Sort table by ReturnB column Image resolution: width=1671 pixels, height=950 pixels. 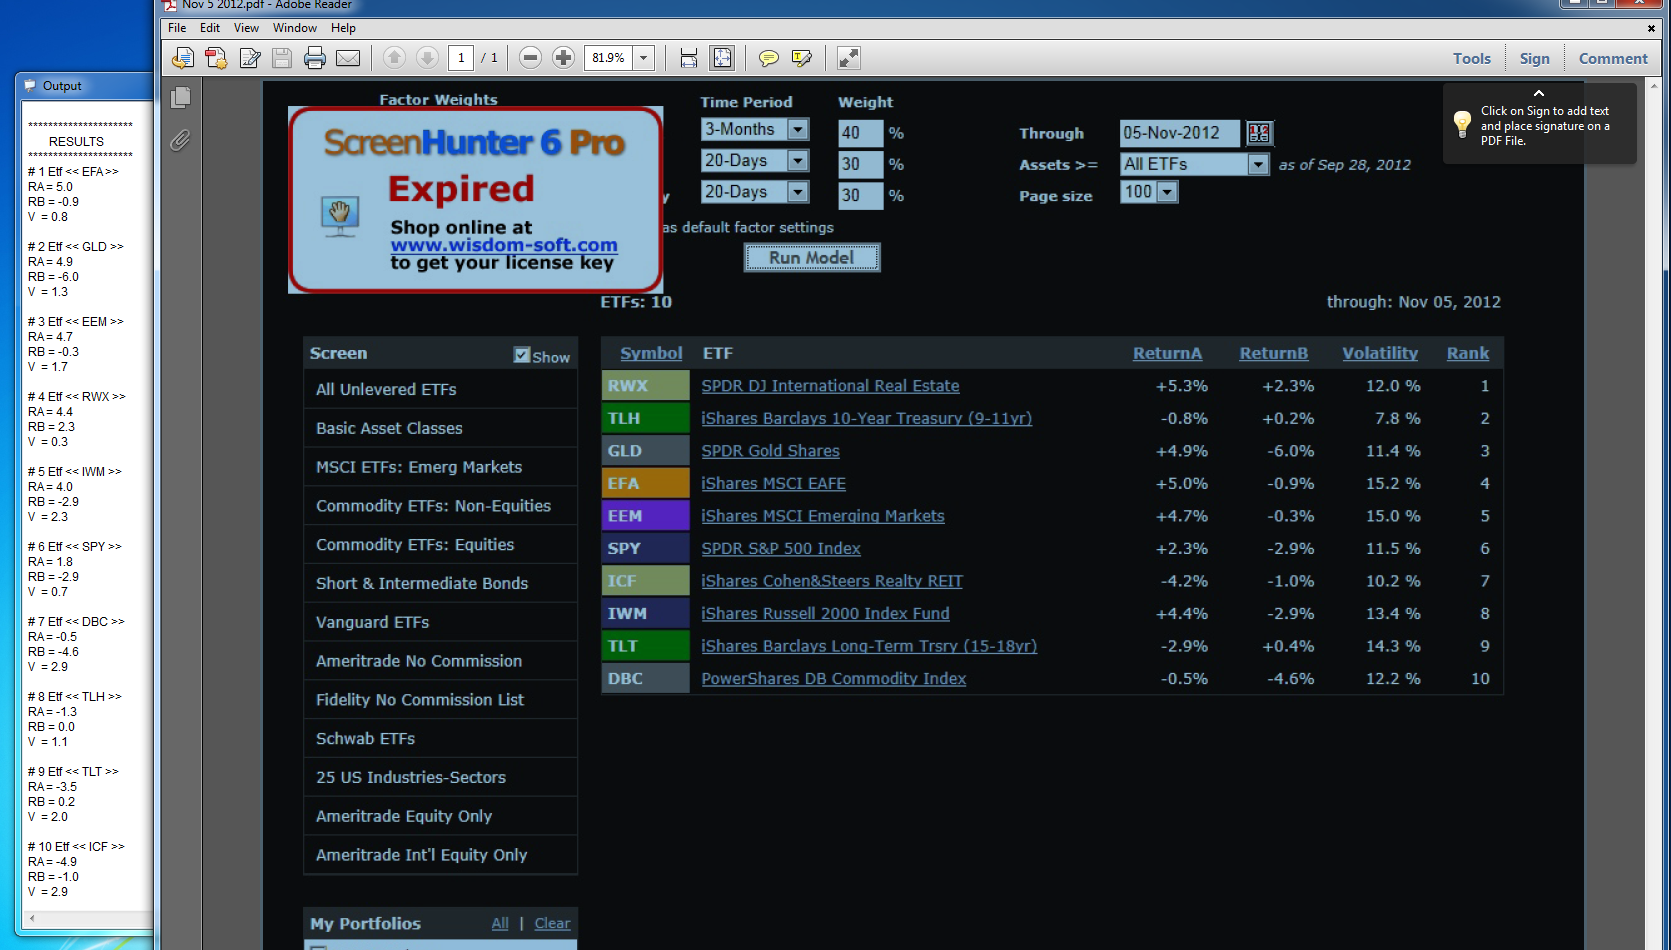click(x=1273, y=353)
